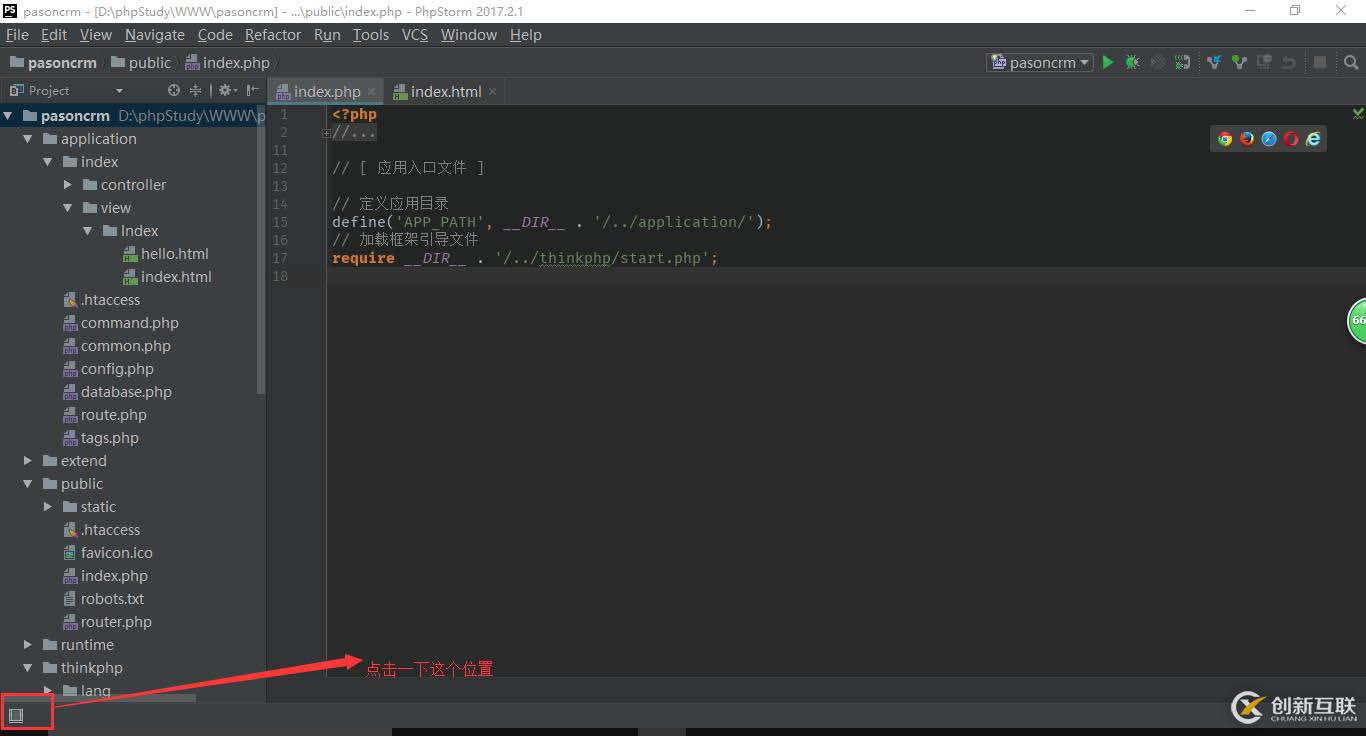Click pasoncrm in the navigation breadcrumb
This screenshot has height=736, width=1366.
click(53, 62)
